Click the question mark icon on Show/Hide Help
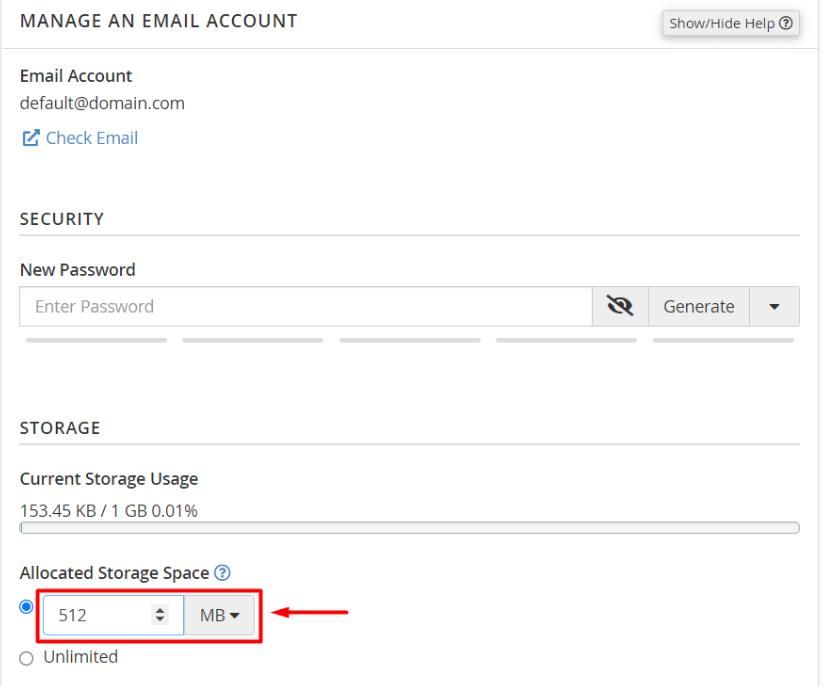This screenshot has height=700, width=824. coord(788,23)
